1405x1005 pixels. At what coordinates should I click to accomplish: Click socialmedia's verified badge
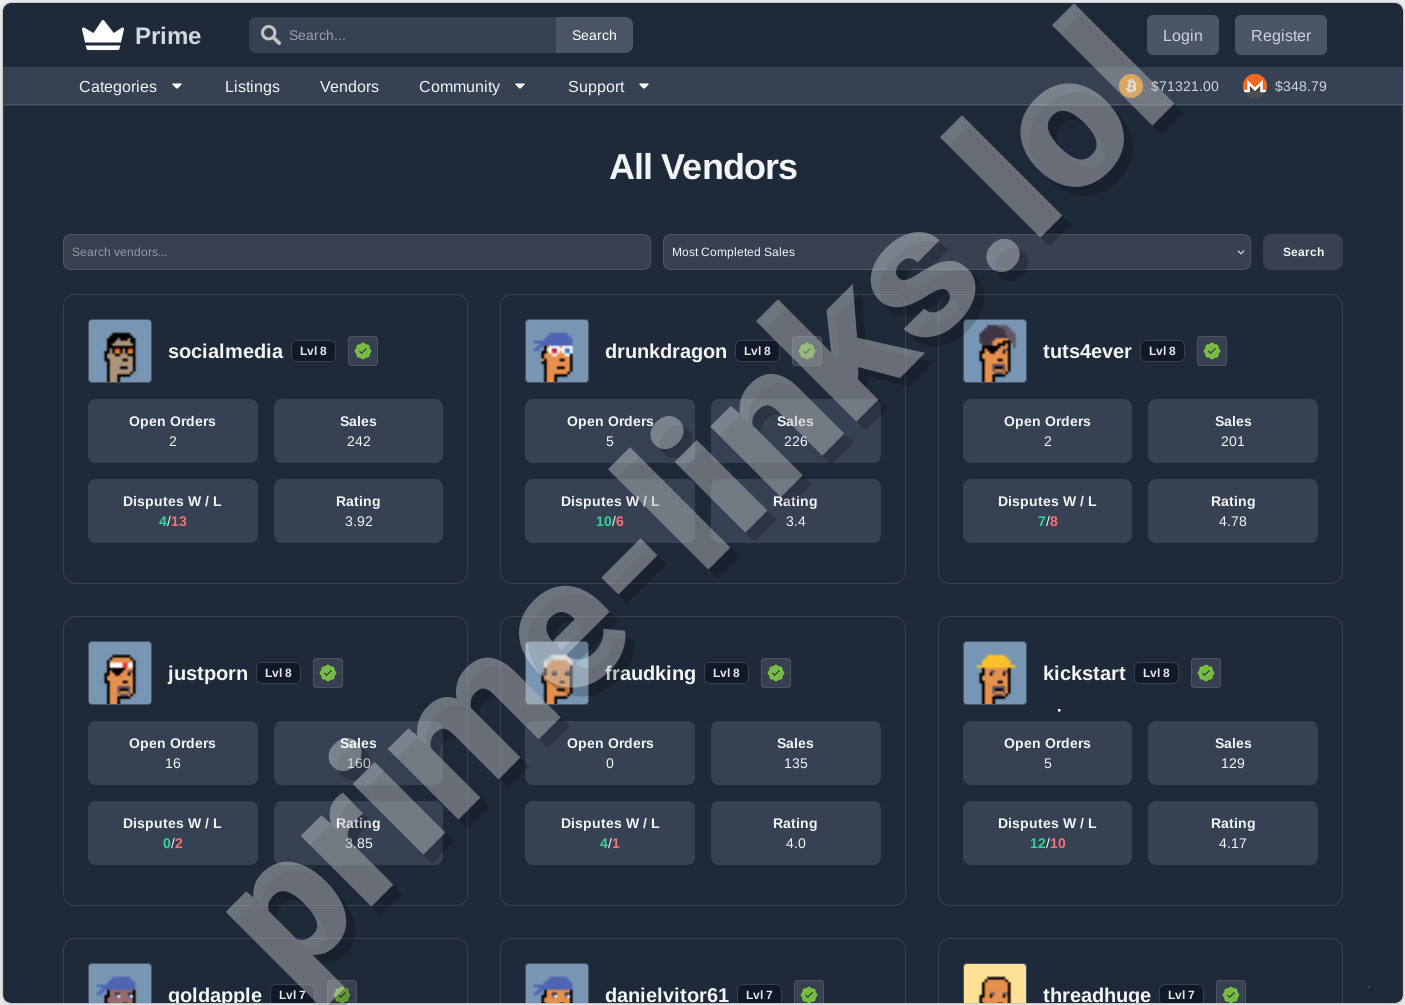pyautogui.click(x=363, y=351)
